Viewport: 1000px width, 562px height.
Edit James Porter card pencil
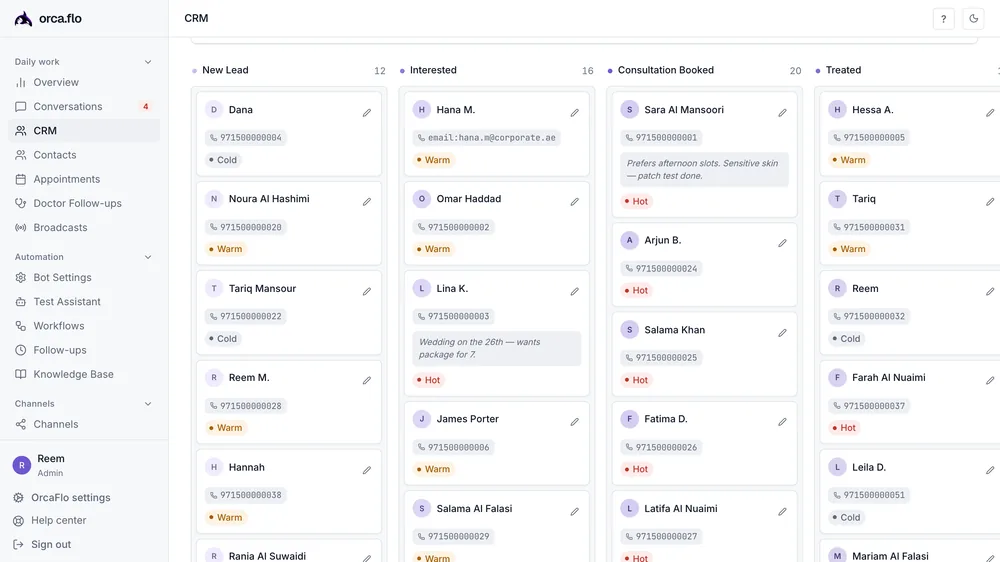[575, 422]
